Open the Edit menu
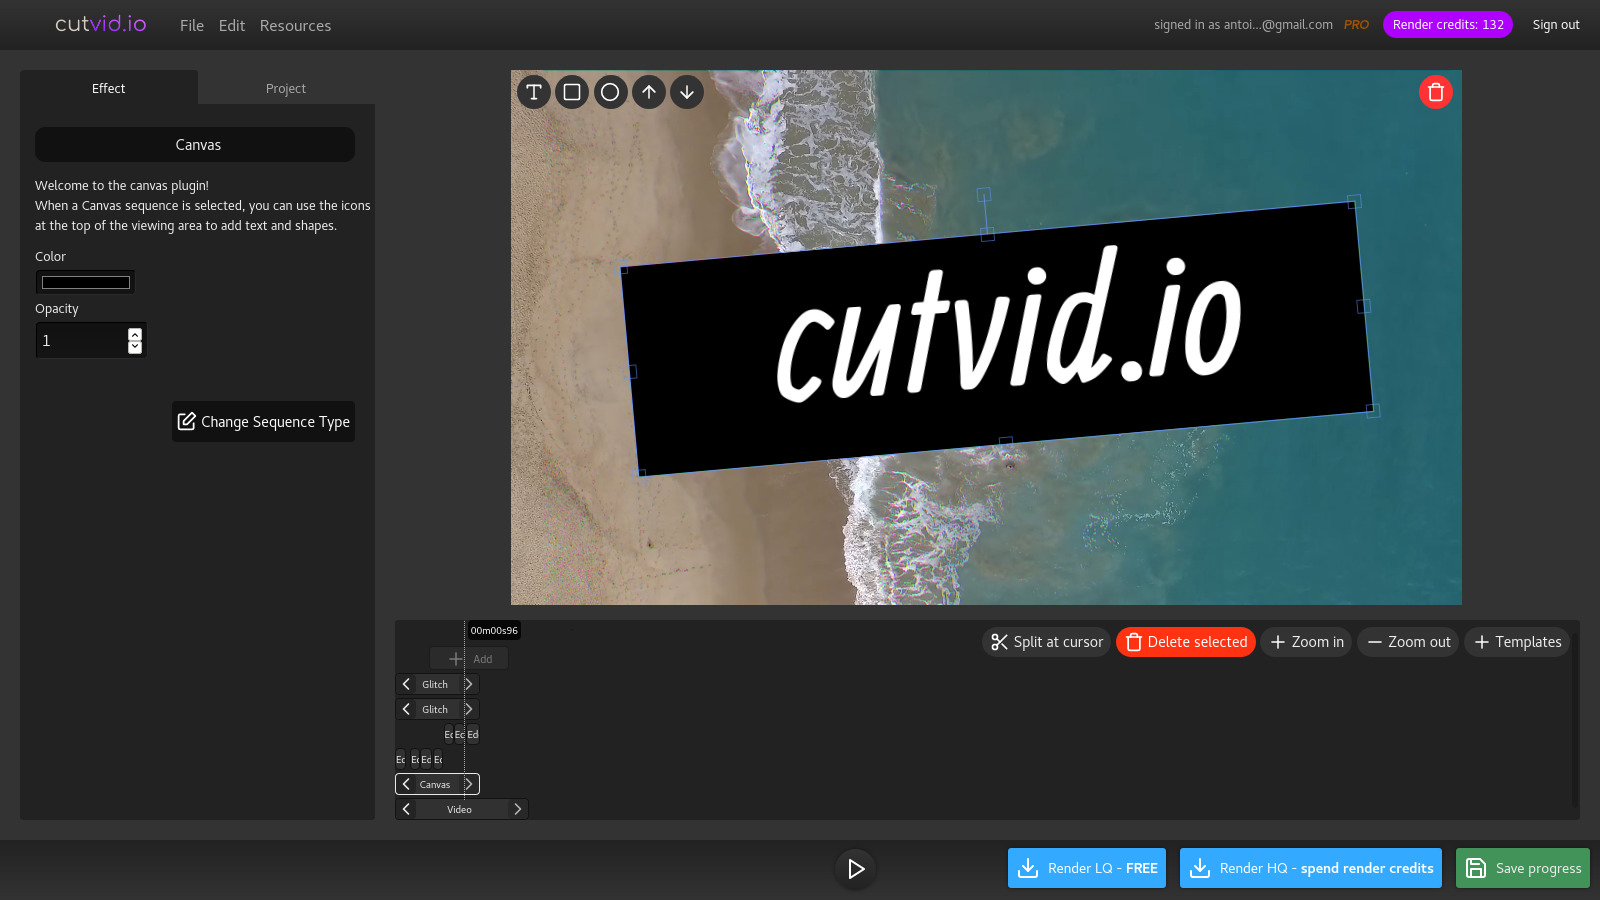This screenshot has height=900, width=1600. tap(232, 26)
